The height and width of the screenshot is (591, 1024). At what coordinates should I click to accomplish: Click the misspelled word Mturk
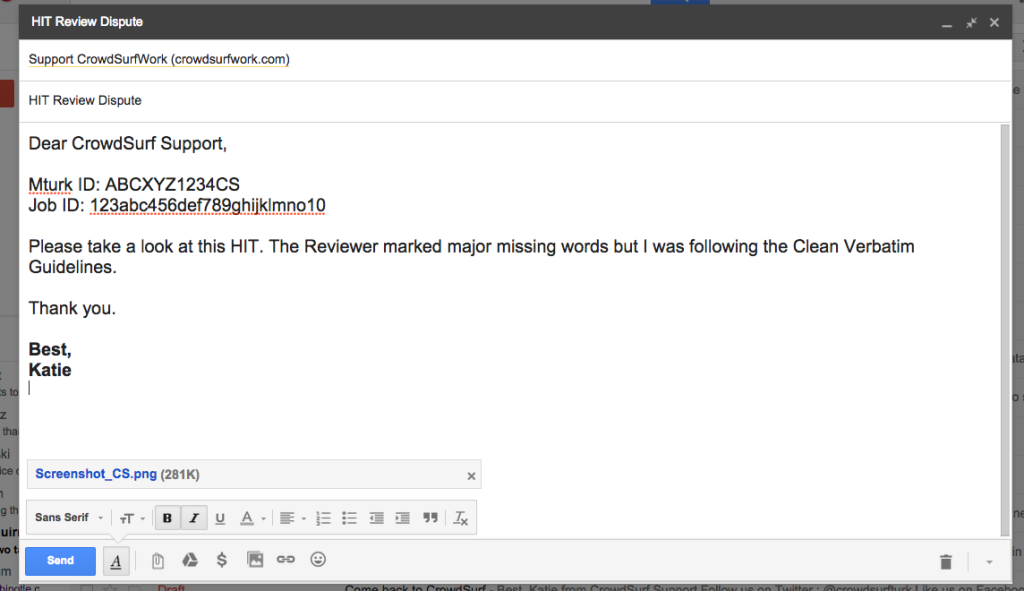[50, 185]
